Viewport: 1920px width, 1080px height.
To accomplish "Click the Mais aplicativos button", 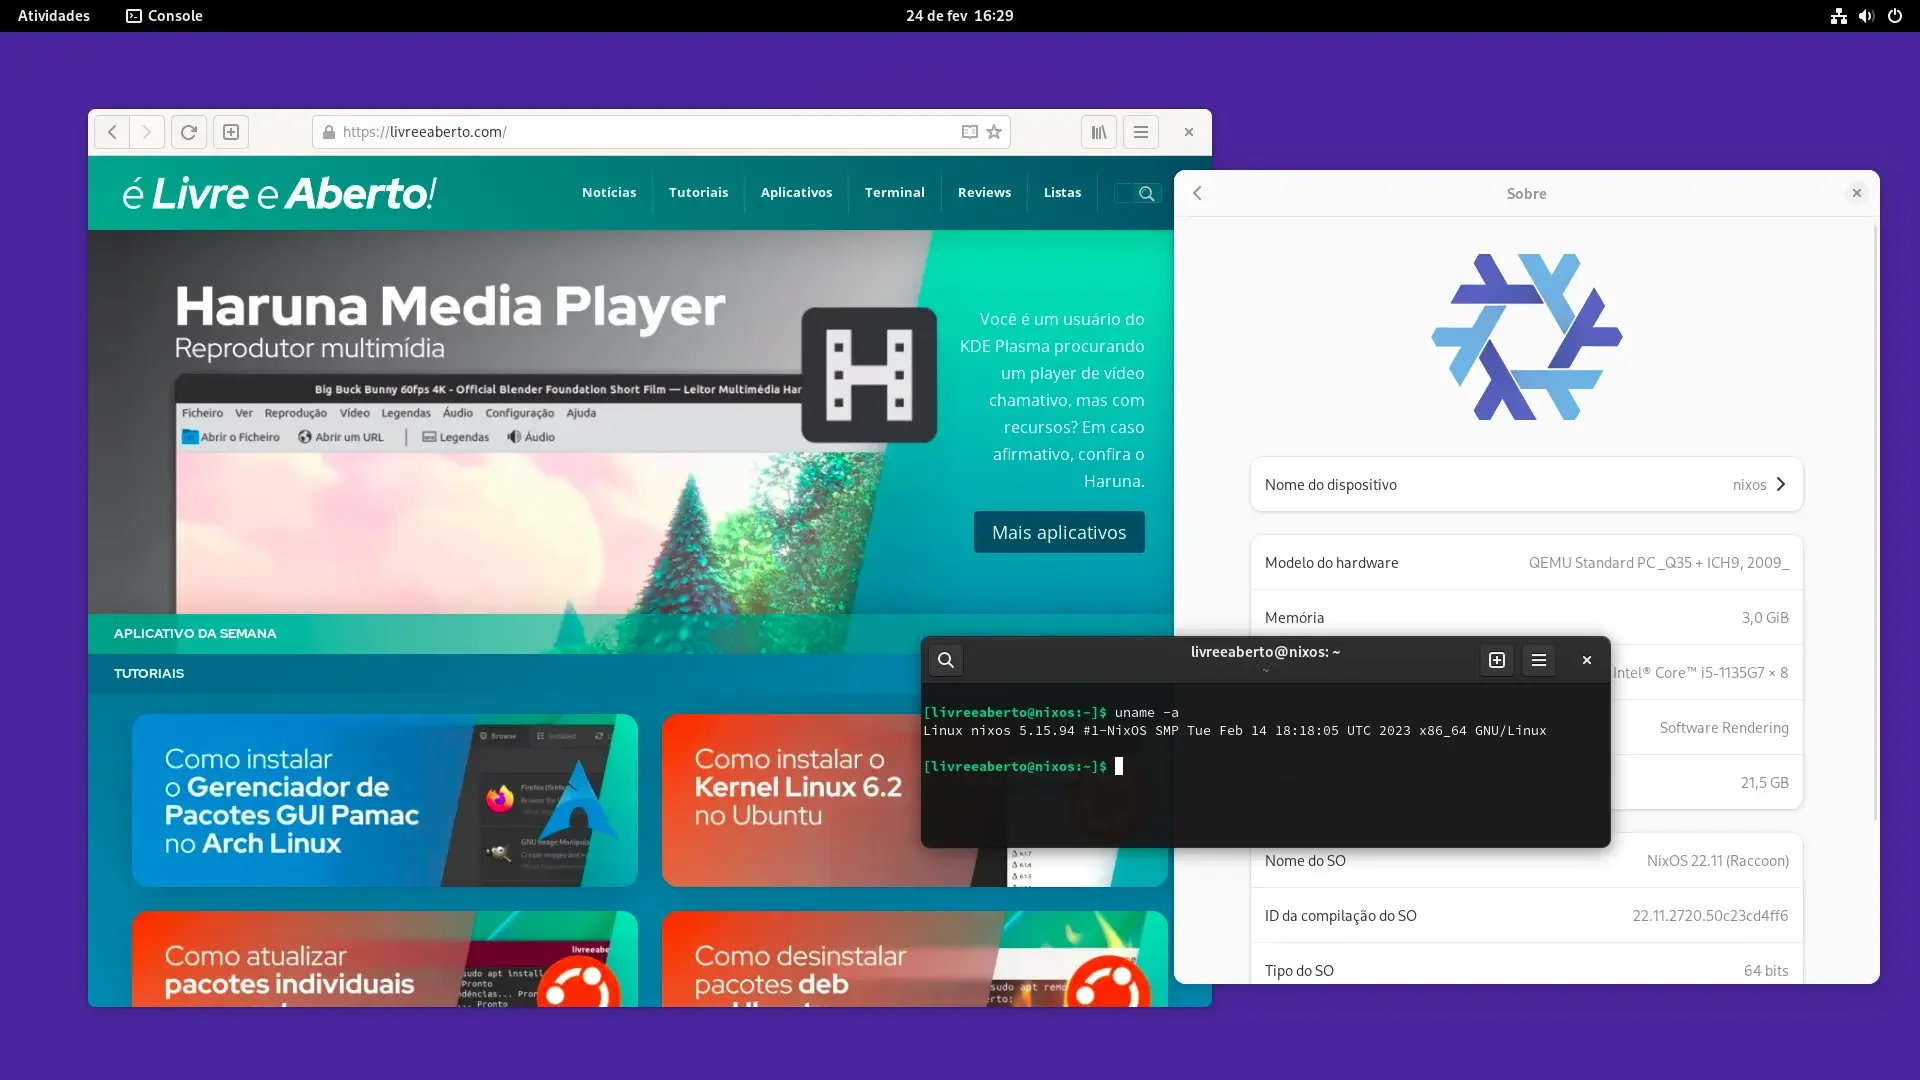I will [x=1059, y=533].
